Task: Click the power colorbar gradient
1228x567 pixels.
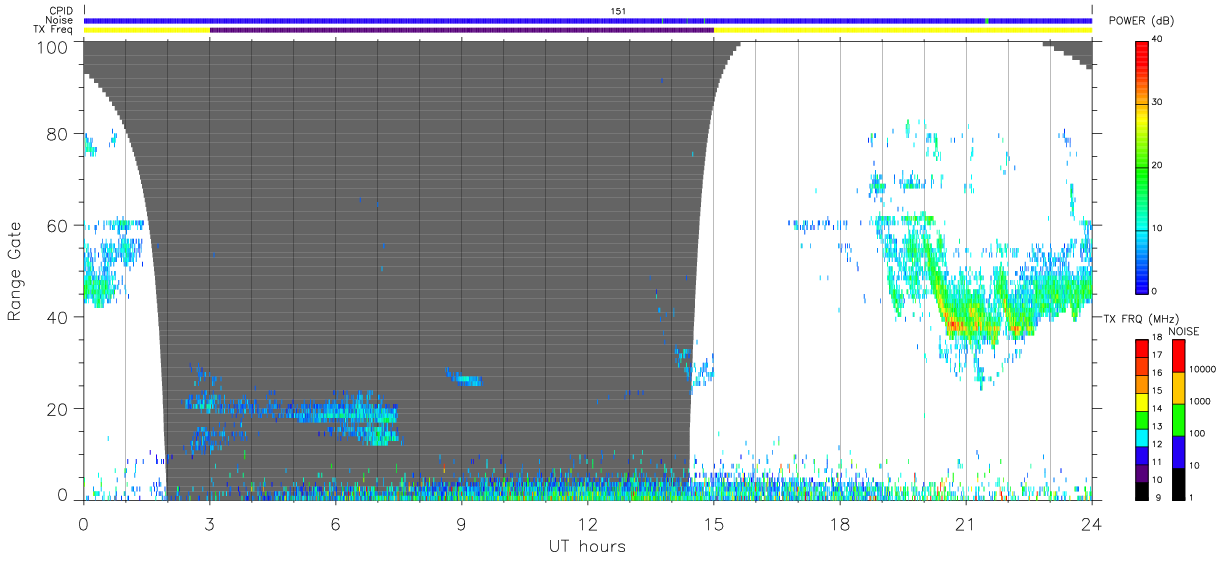Action: click(1142, 166)
